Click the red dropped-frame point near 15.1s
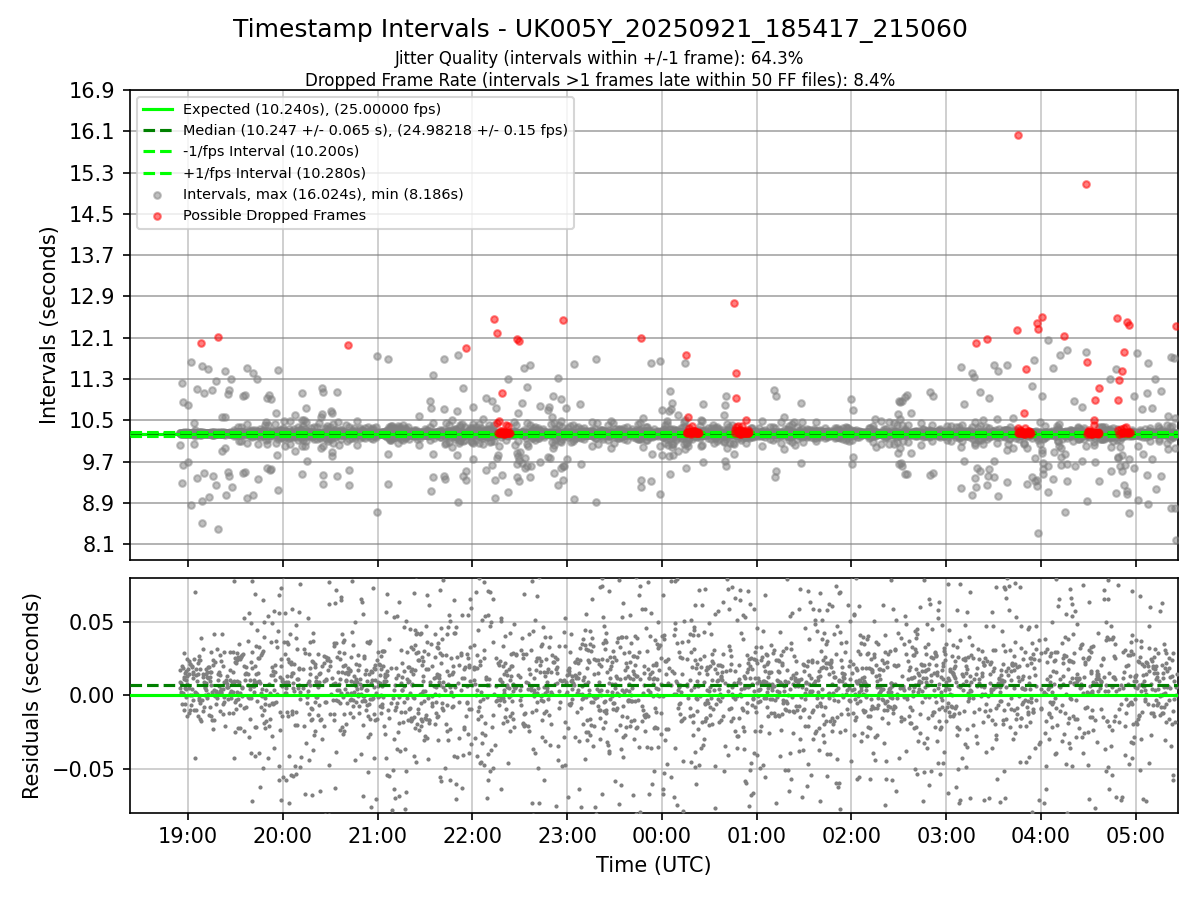 click(1086, 184)
